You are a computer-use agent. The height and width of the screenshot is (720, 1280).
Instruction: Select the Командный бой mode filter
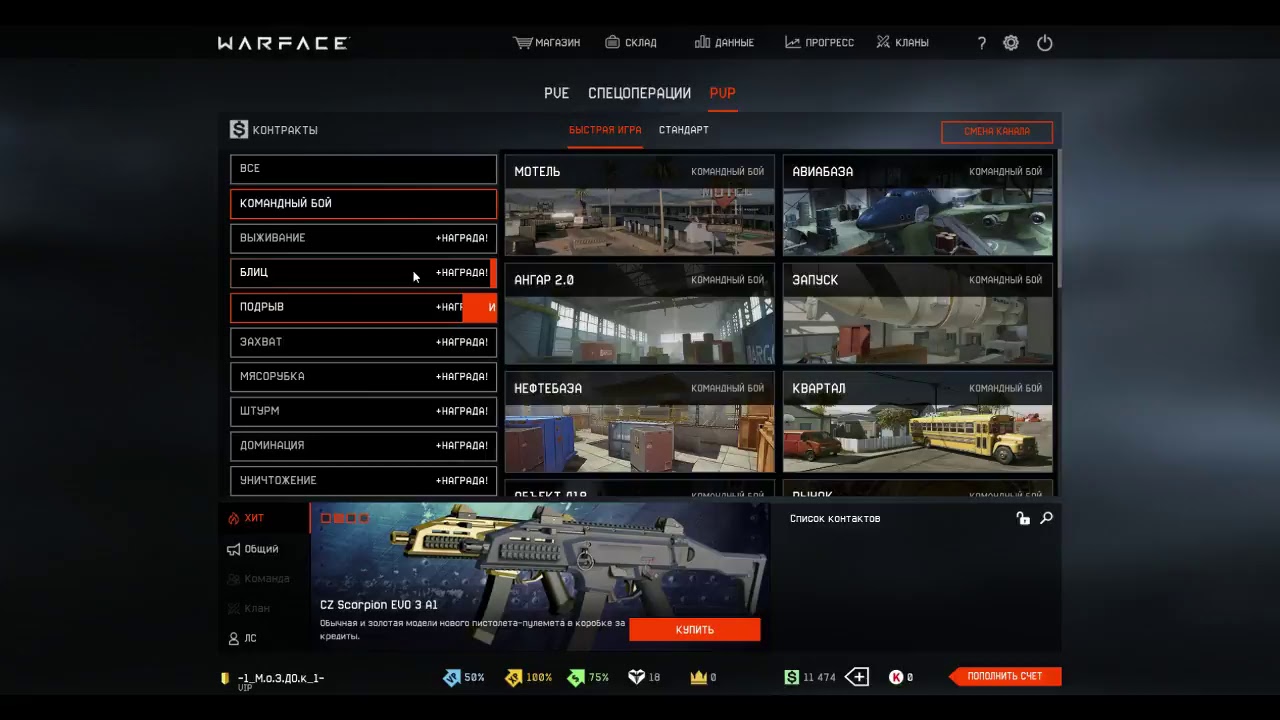[363, 204]
